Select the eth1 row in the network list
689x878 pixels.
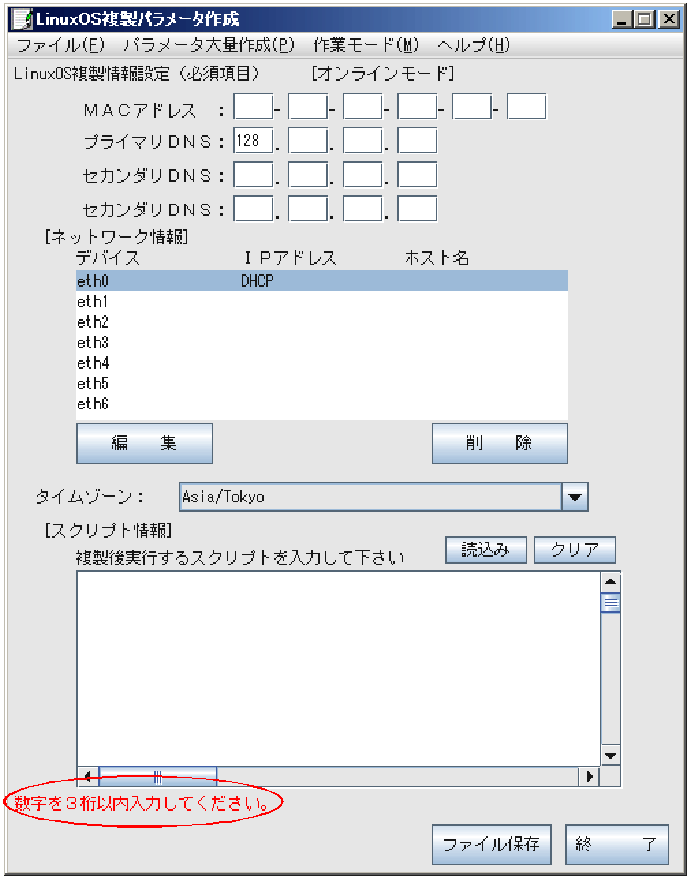coord(322,302)
